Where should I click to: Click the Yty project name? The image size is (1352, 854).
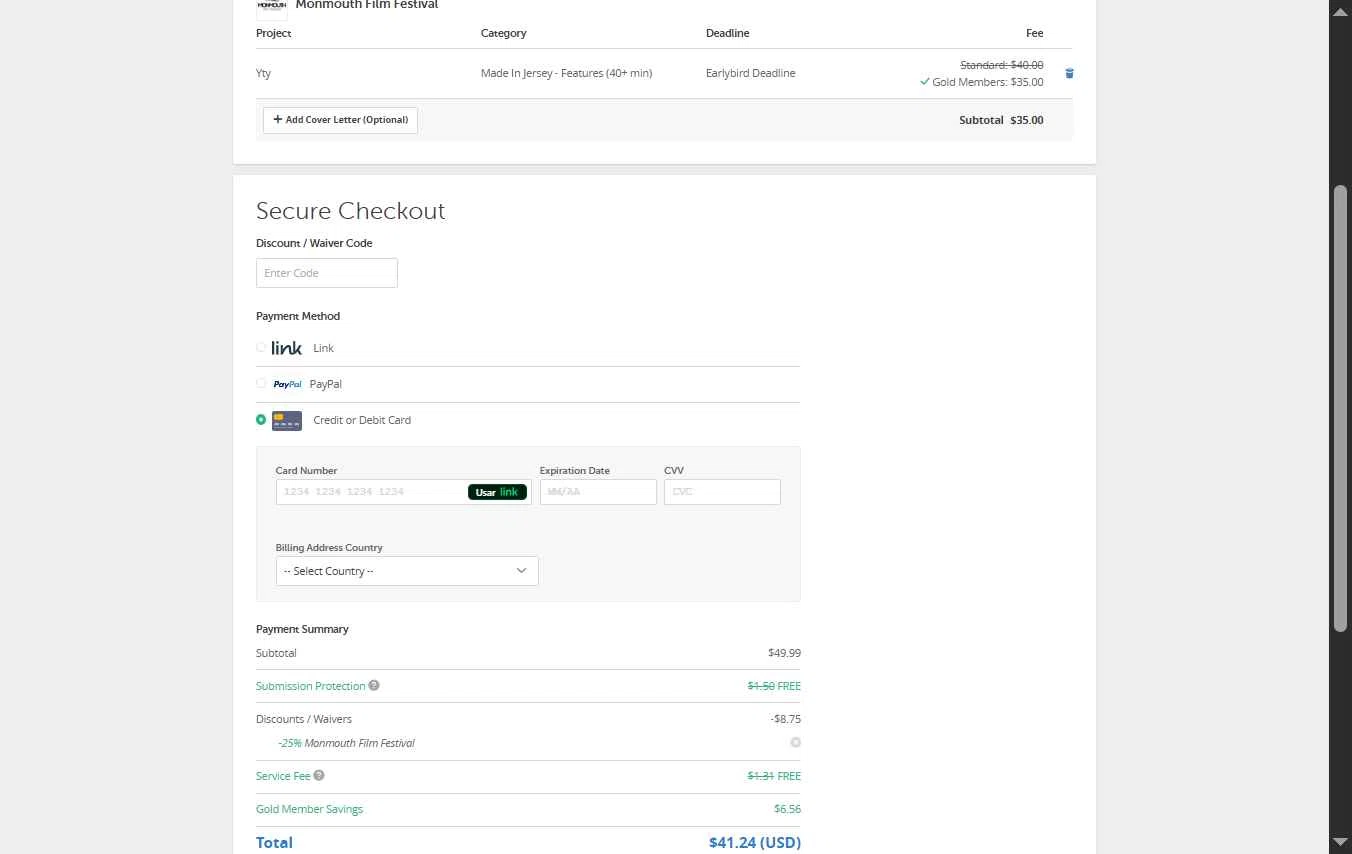click(263, 73)
